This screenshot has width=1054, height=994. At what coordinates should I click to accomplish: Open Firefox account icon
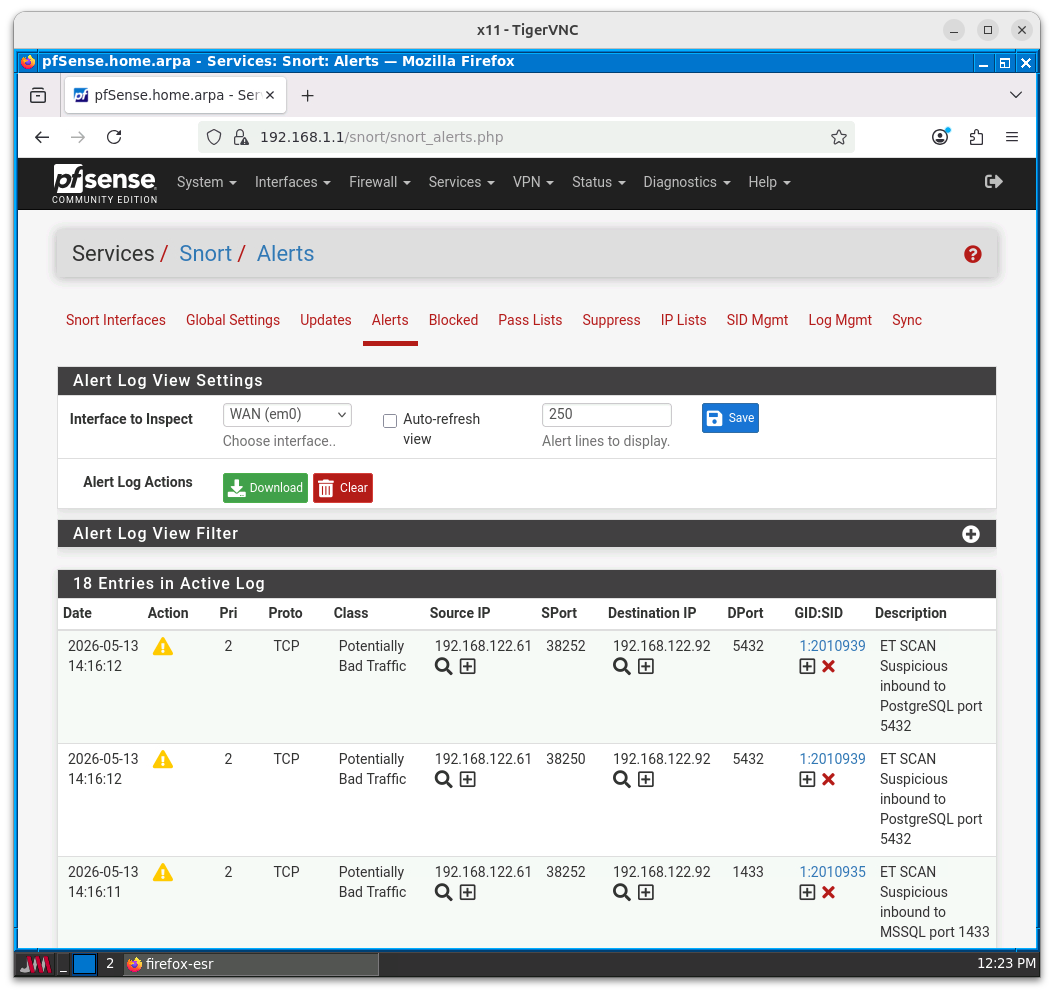(x=940, y=137)
